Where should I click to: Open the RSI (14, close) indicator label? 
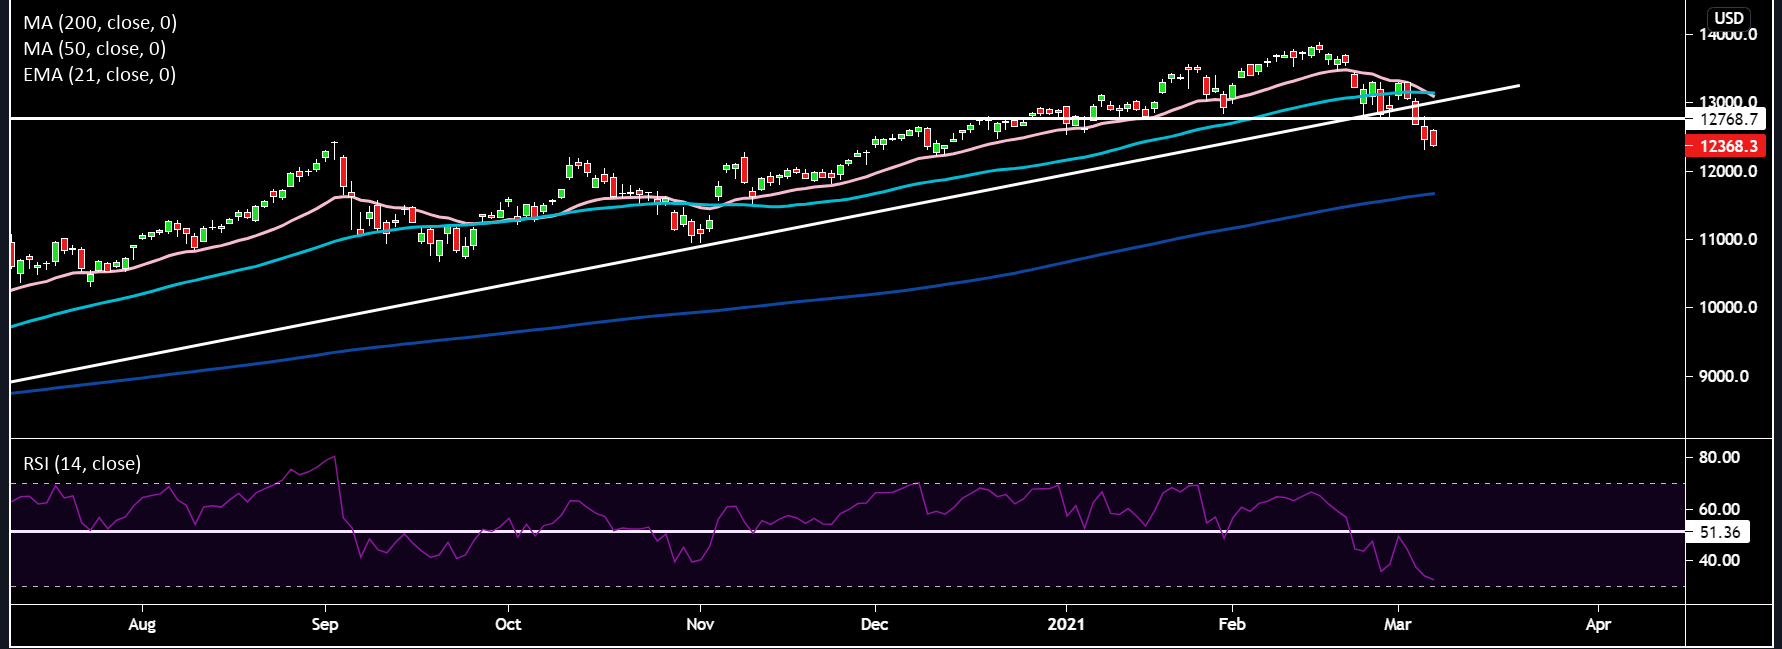(82, 463)
